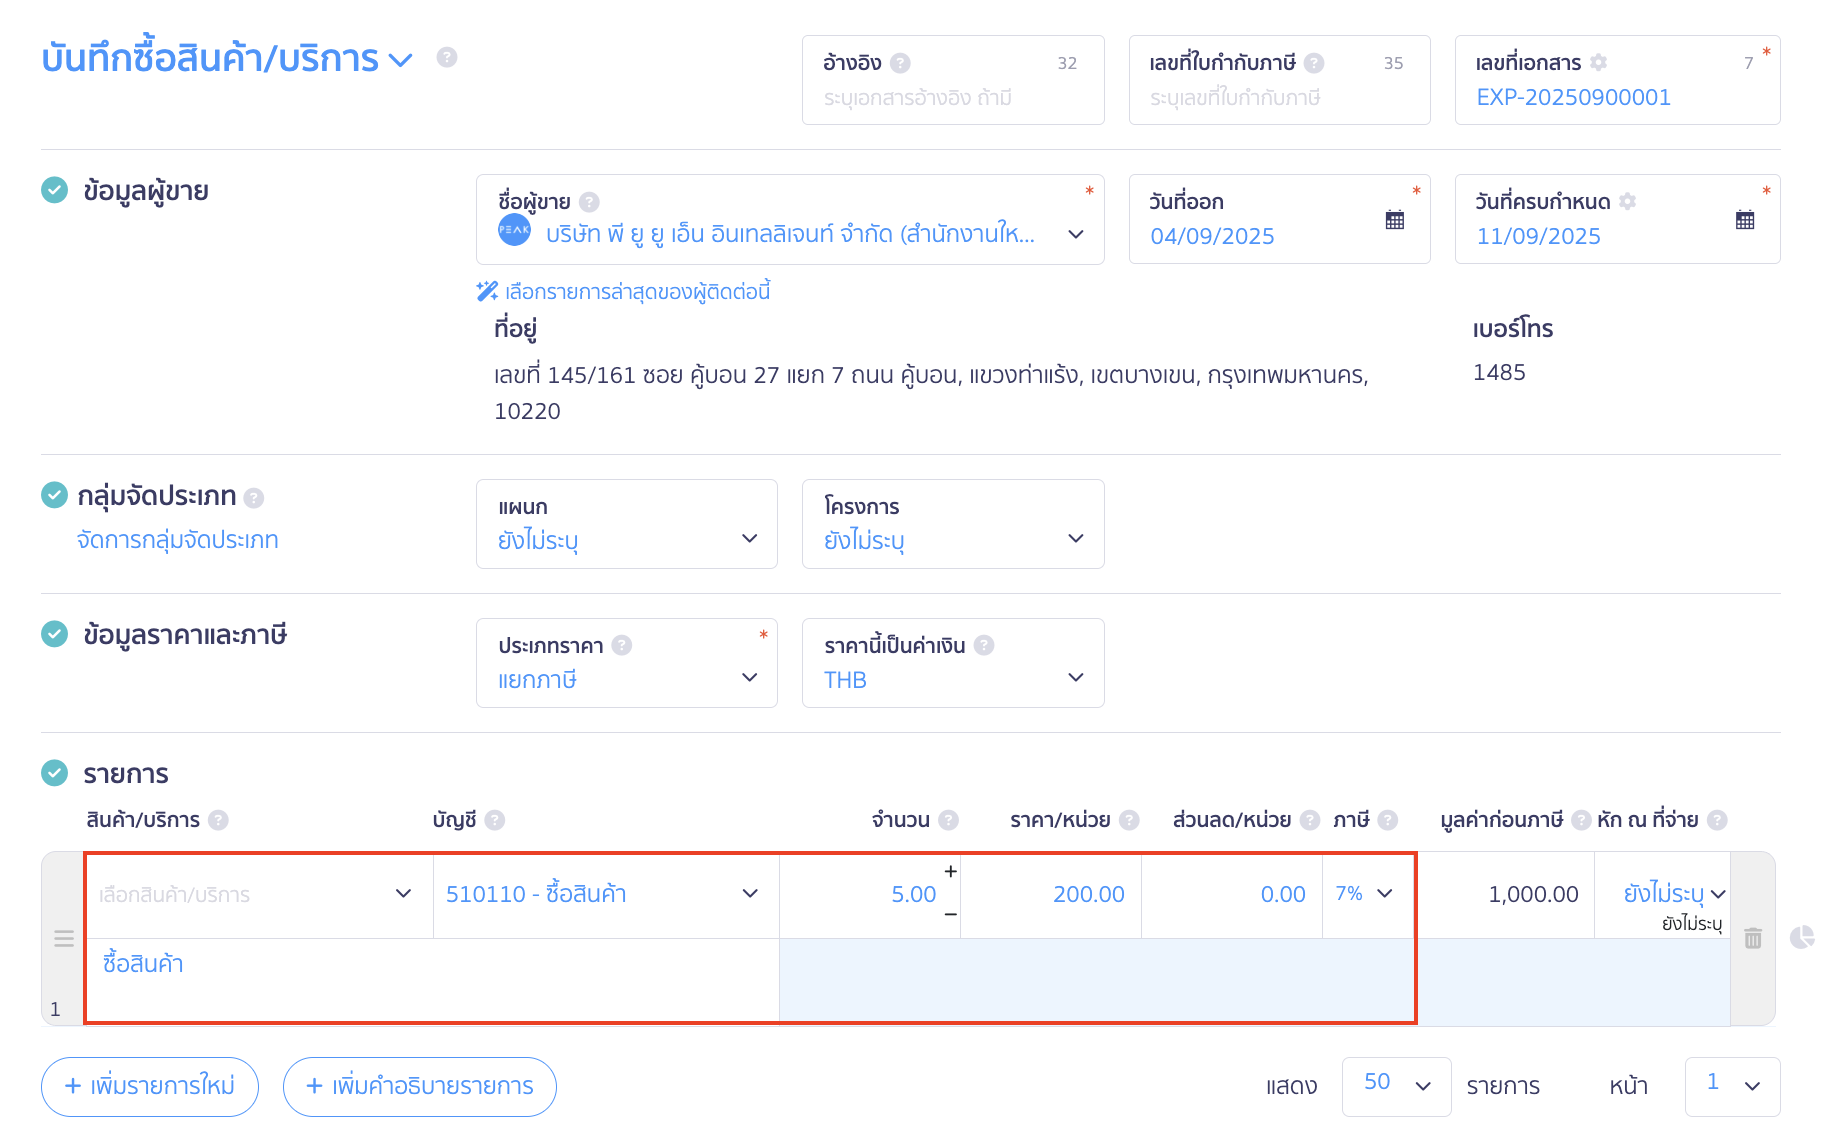This screenshot has width=1824, height=1136.
Task: Click magic wand latest items icon
Action: (x=487, y=292)
